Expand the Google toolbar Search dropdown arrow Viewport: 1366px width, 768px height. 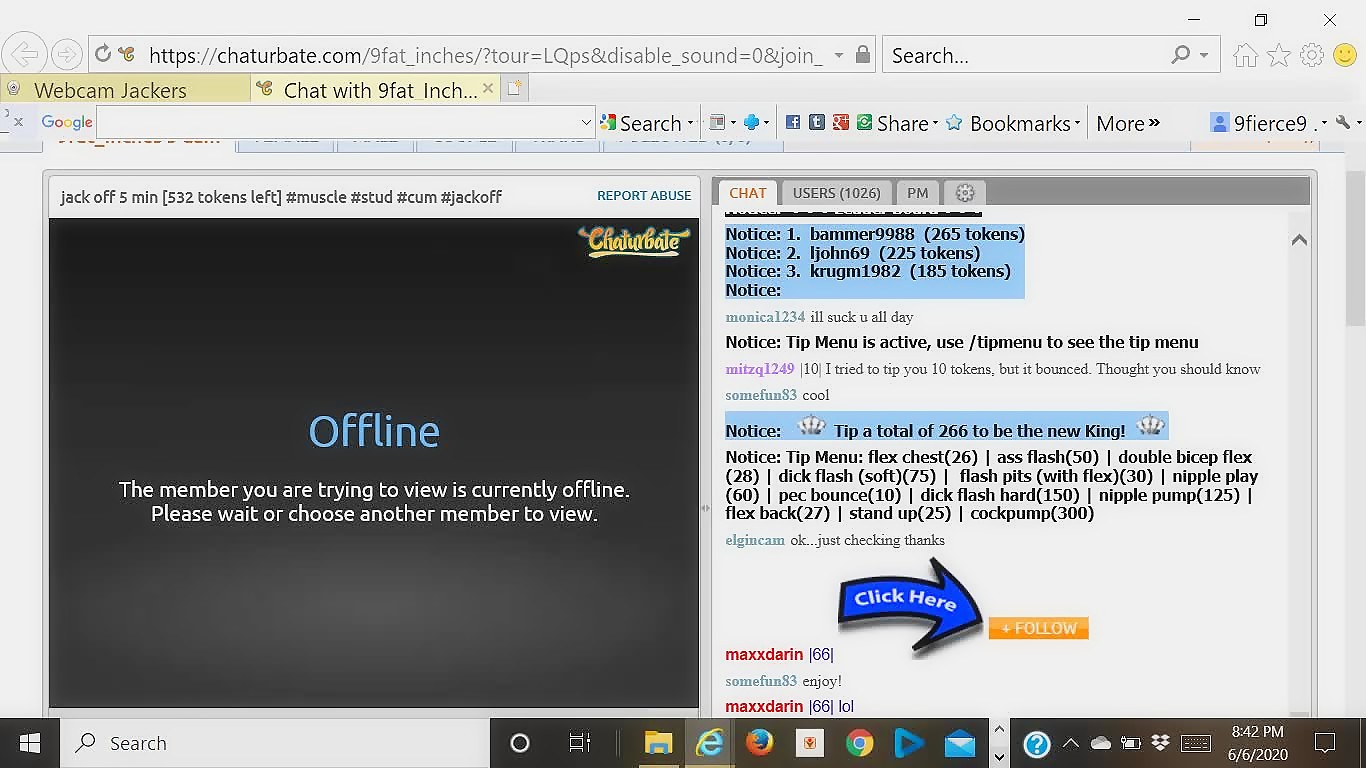point(691,124)
